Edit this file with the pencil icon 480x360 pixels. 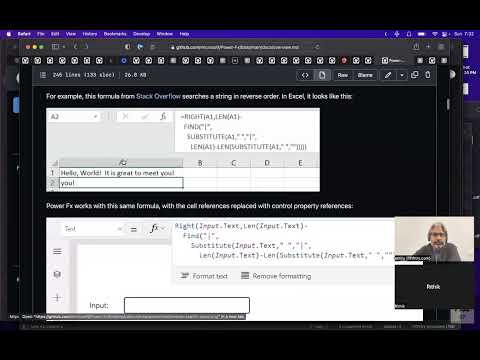click(x=388, y=75)
